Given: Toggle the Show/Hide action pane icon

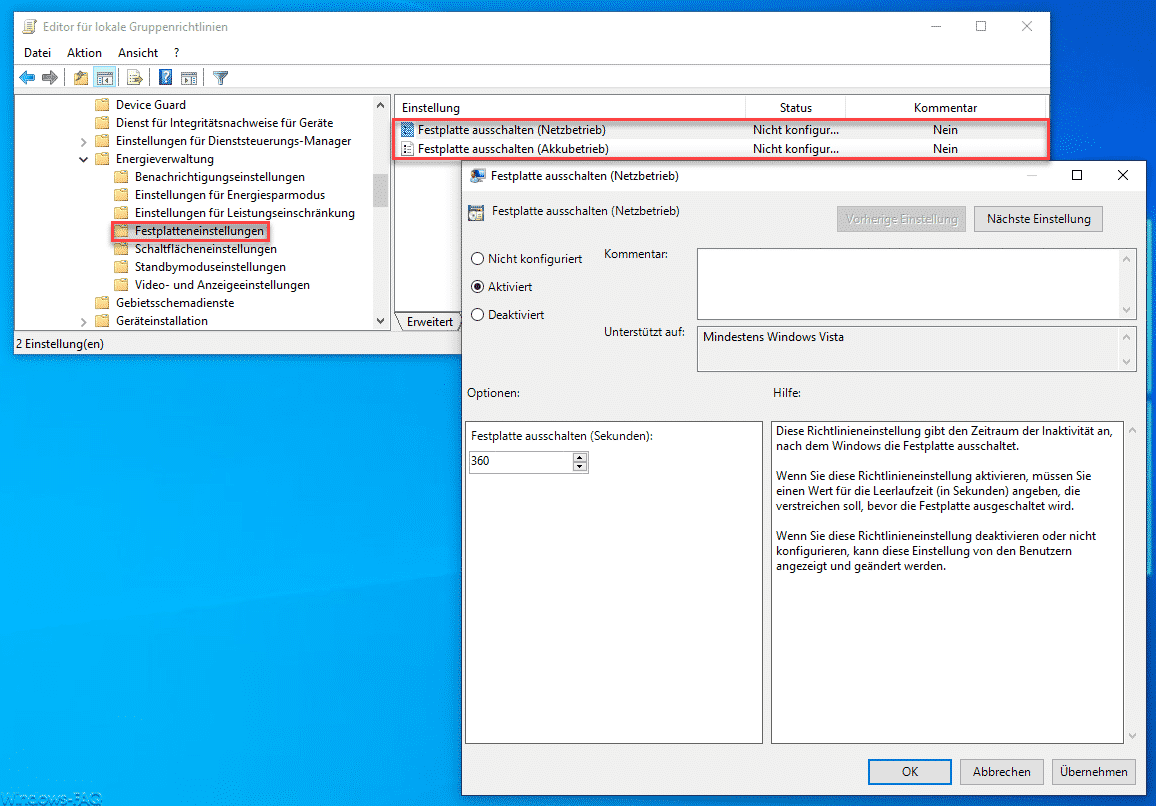Looking at the screenshot, I should (x=189, y=77).
